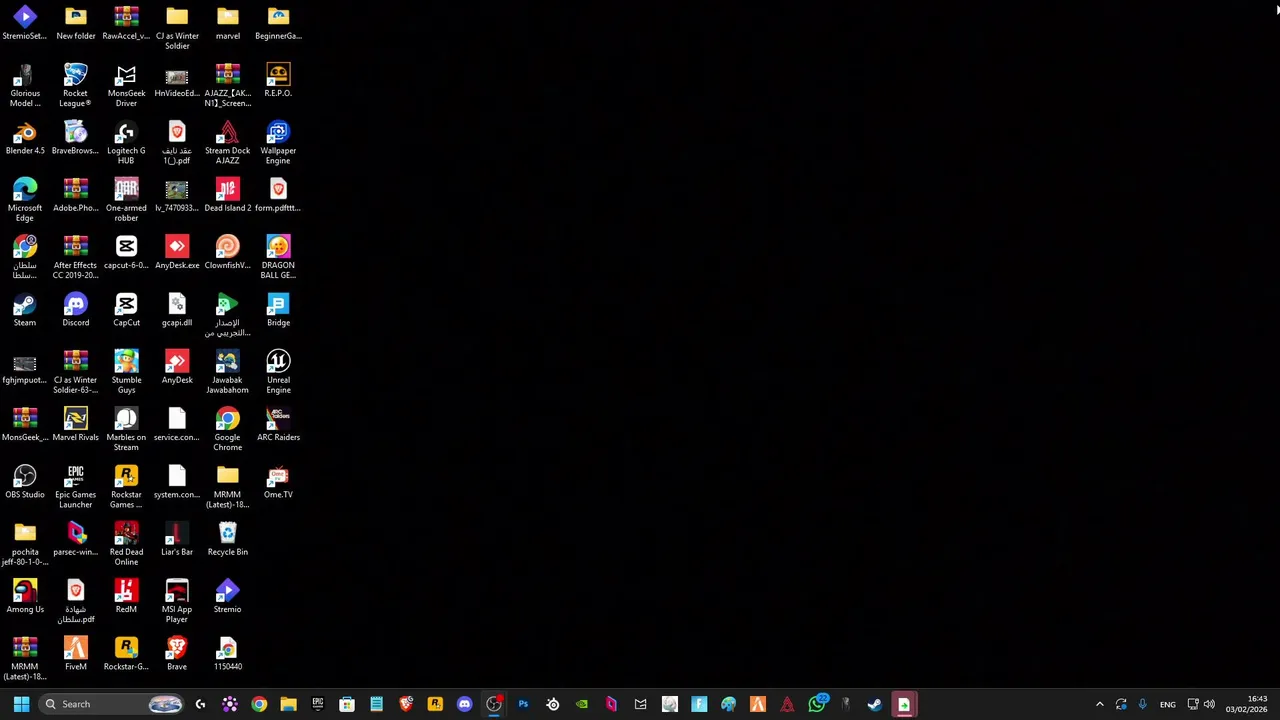Select the Microsoft Edge desktop icon
The image size is (1280, 720).
click(x=25, y=200)
